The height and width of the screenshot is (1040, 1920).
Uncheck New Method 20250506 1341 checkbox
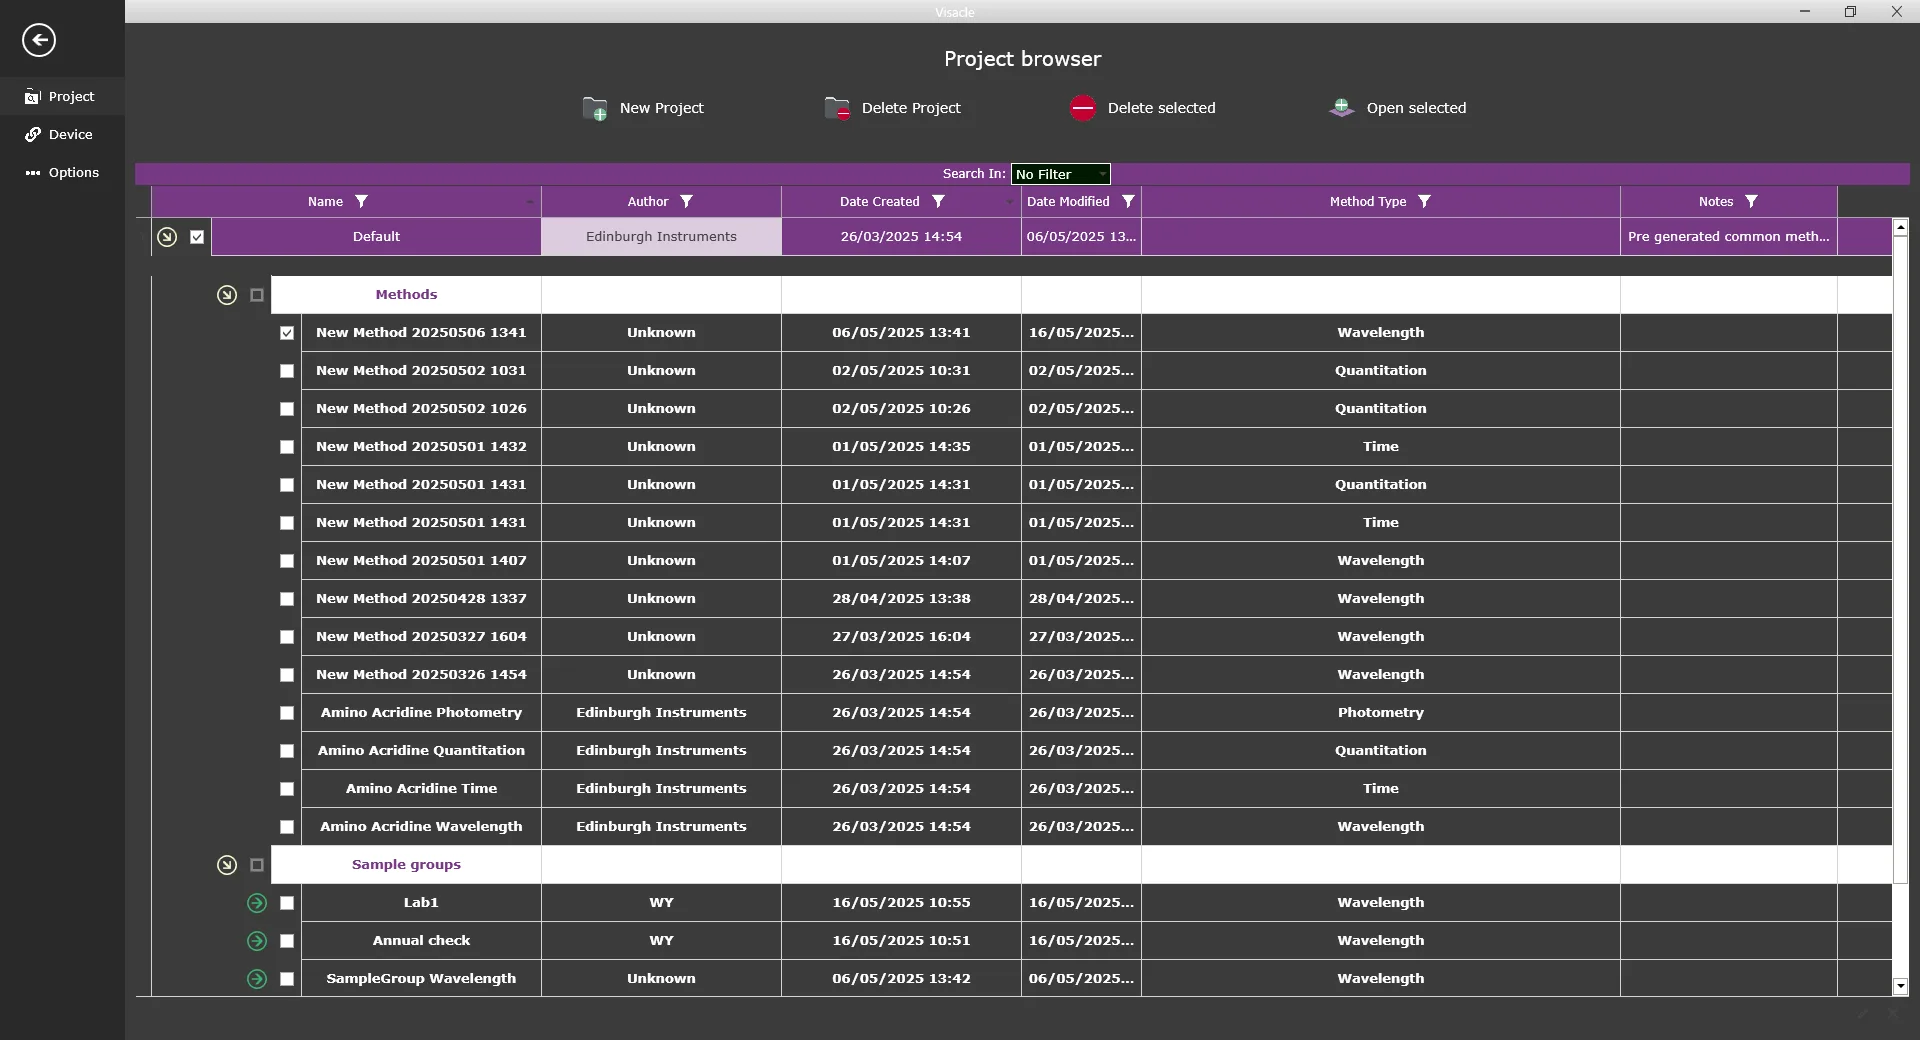(x=287, y=333)
